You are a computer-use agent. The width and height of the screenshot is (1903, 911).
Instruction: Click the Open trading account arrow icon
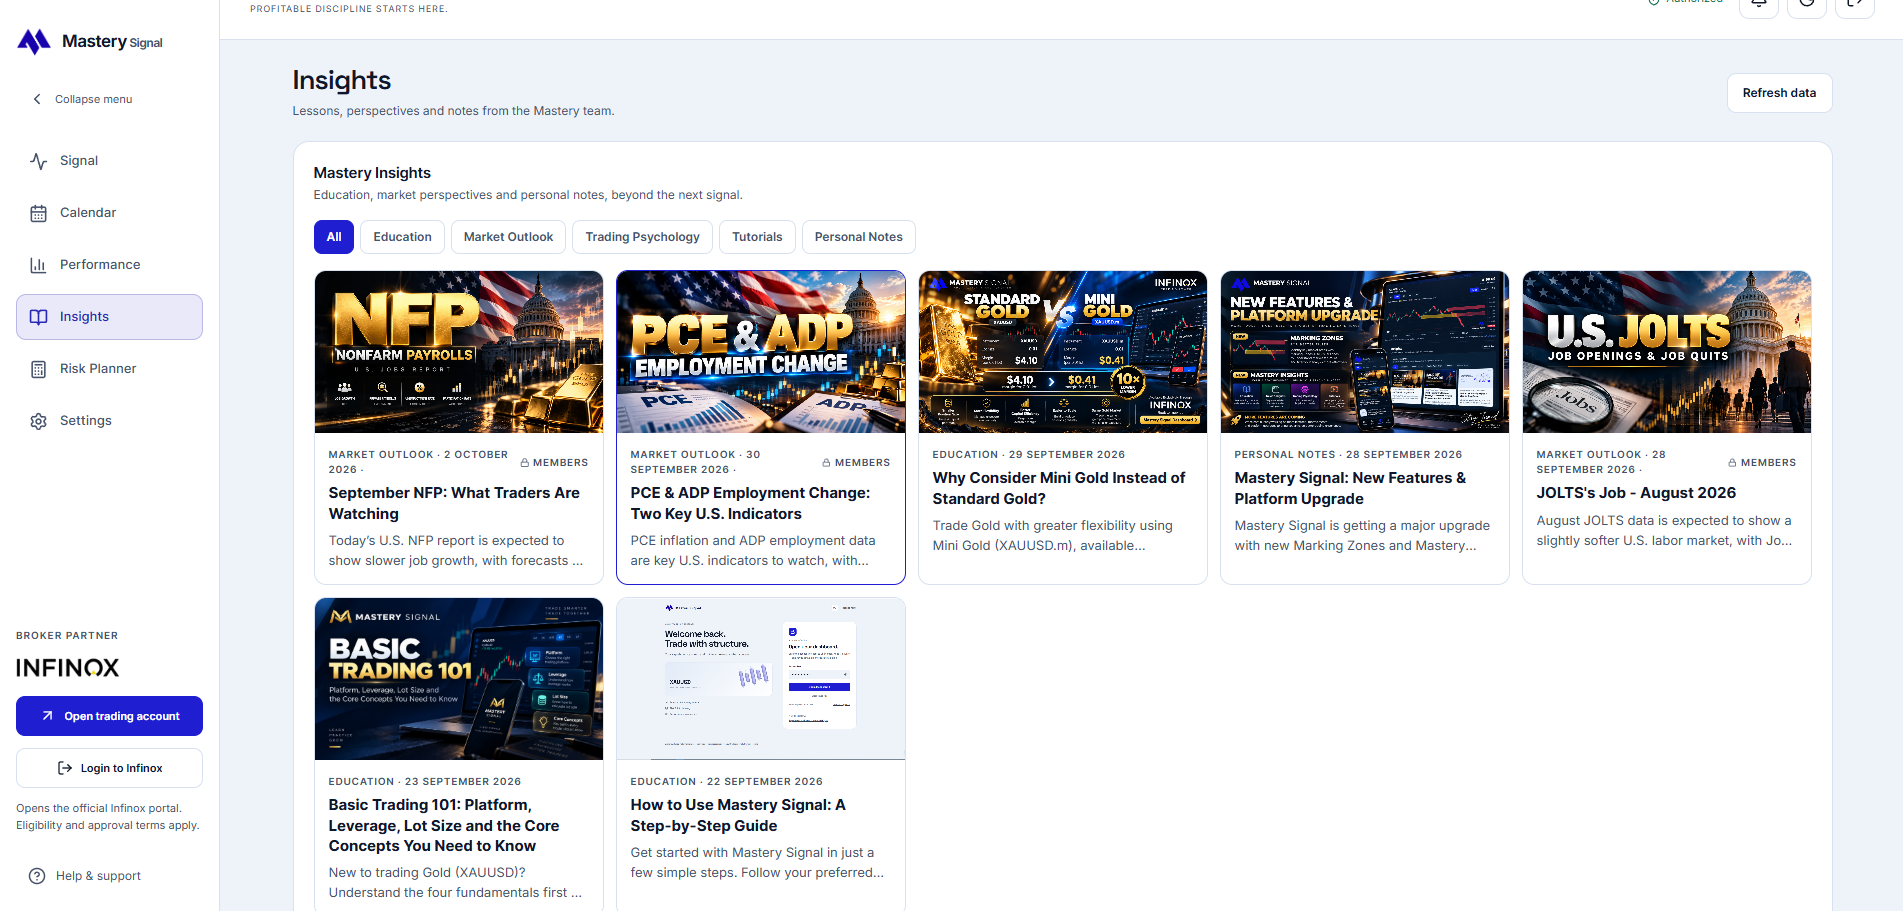[47, 716]
